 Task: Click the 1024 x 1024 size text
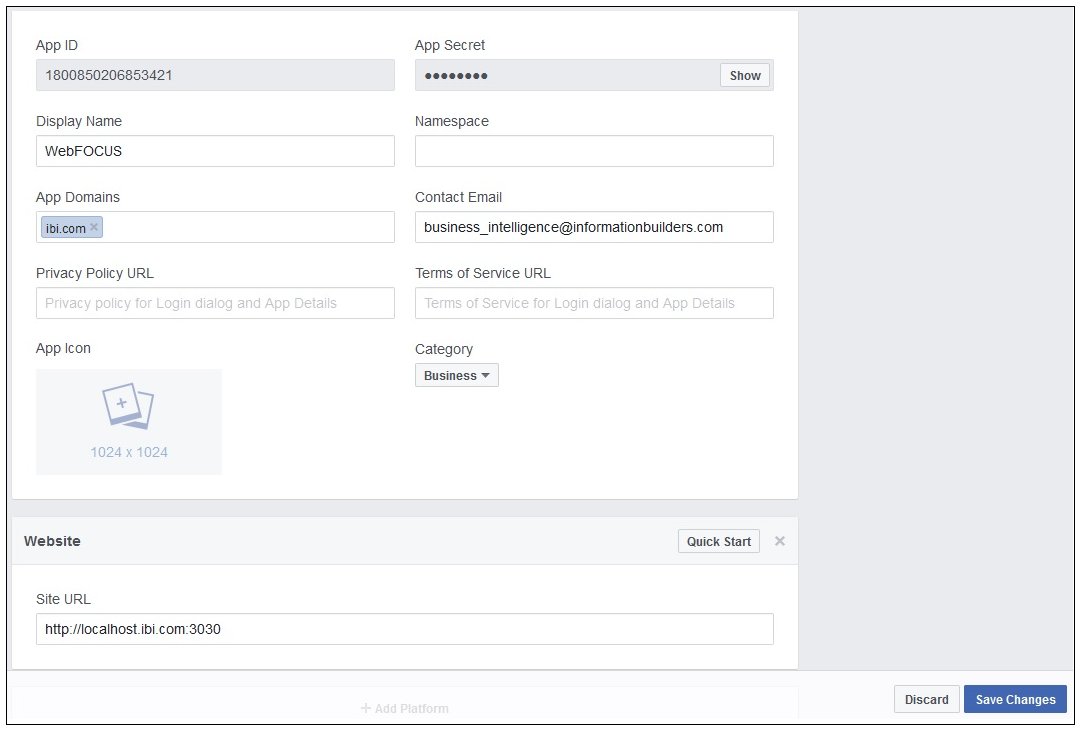click(129, 452)
